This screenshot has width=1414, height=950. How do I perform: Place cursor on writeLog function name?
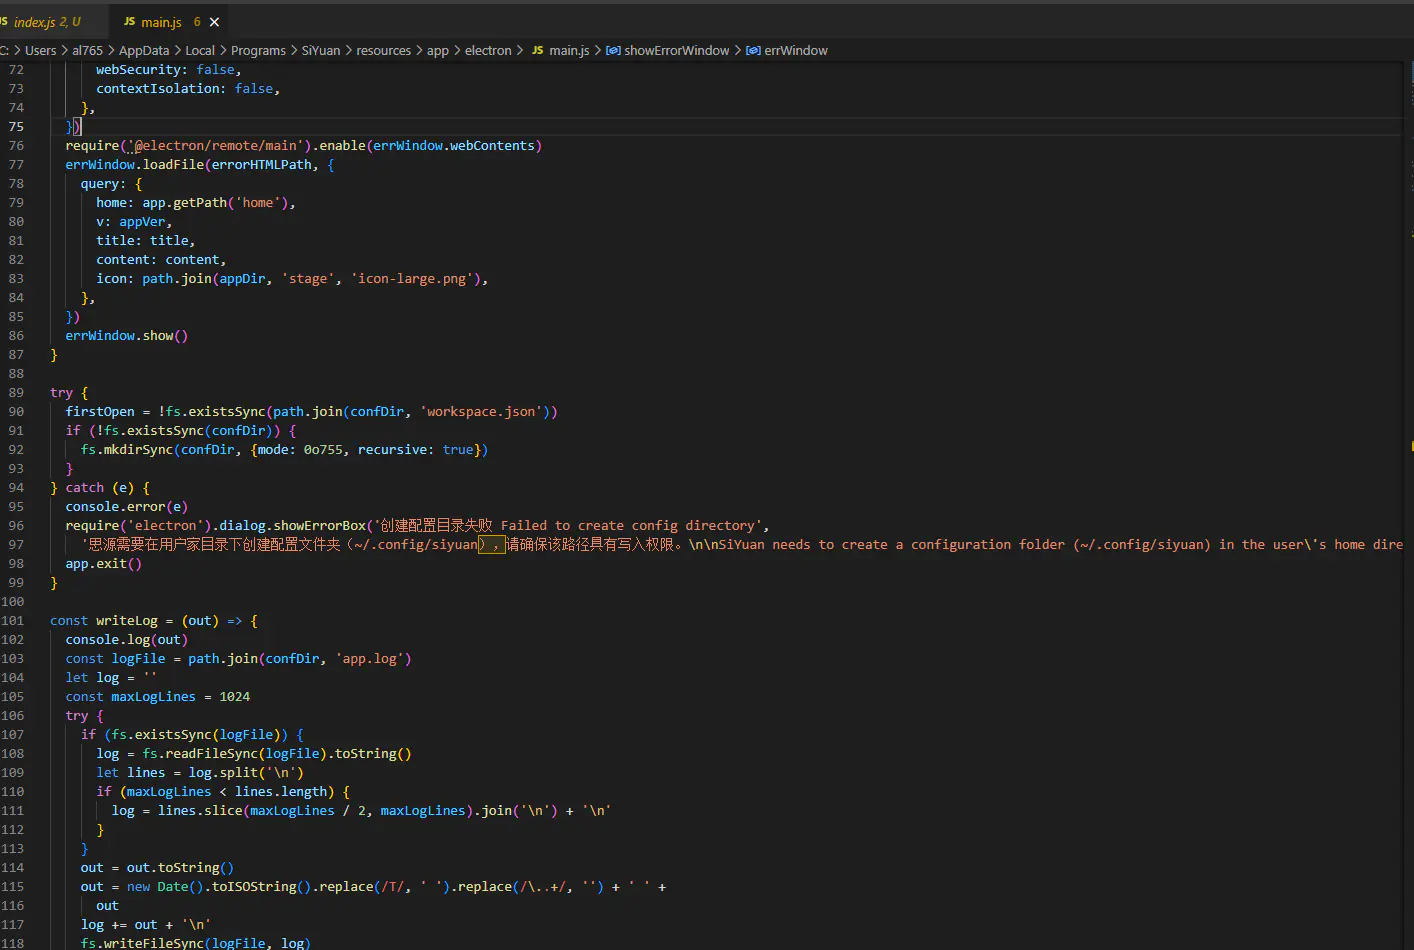tap(126, 621)
